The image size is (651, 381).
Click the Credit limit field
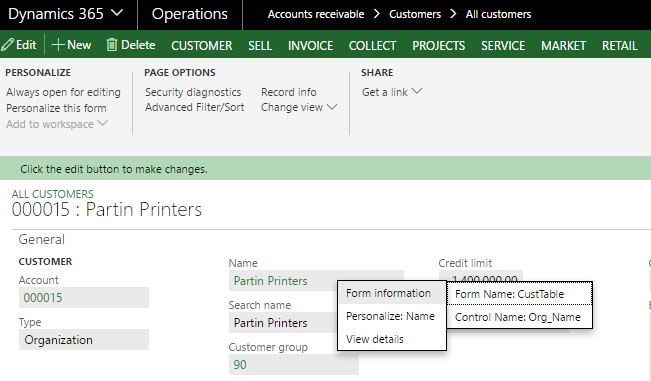[x=481, y=276]
